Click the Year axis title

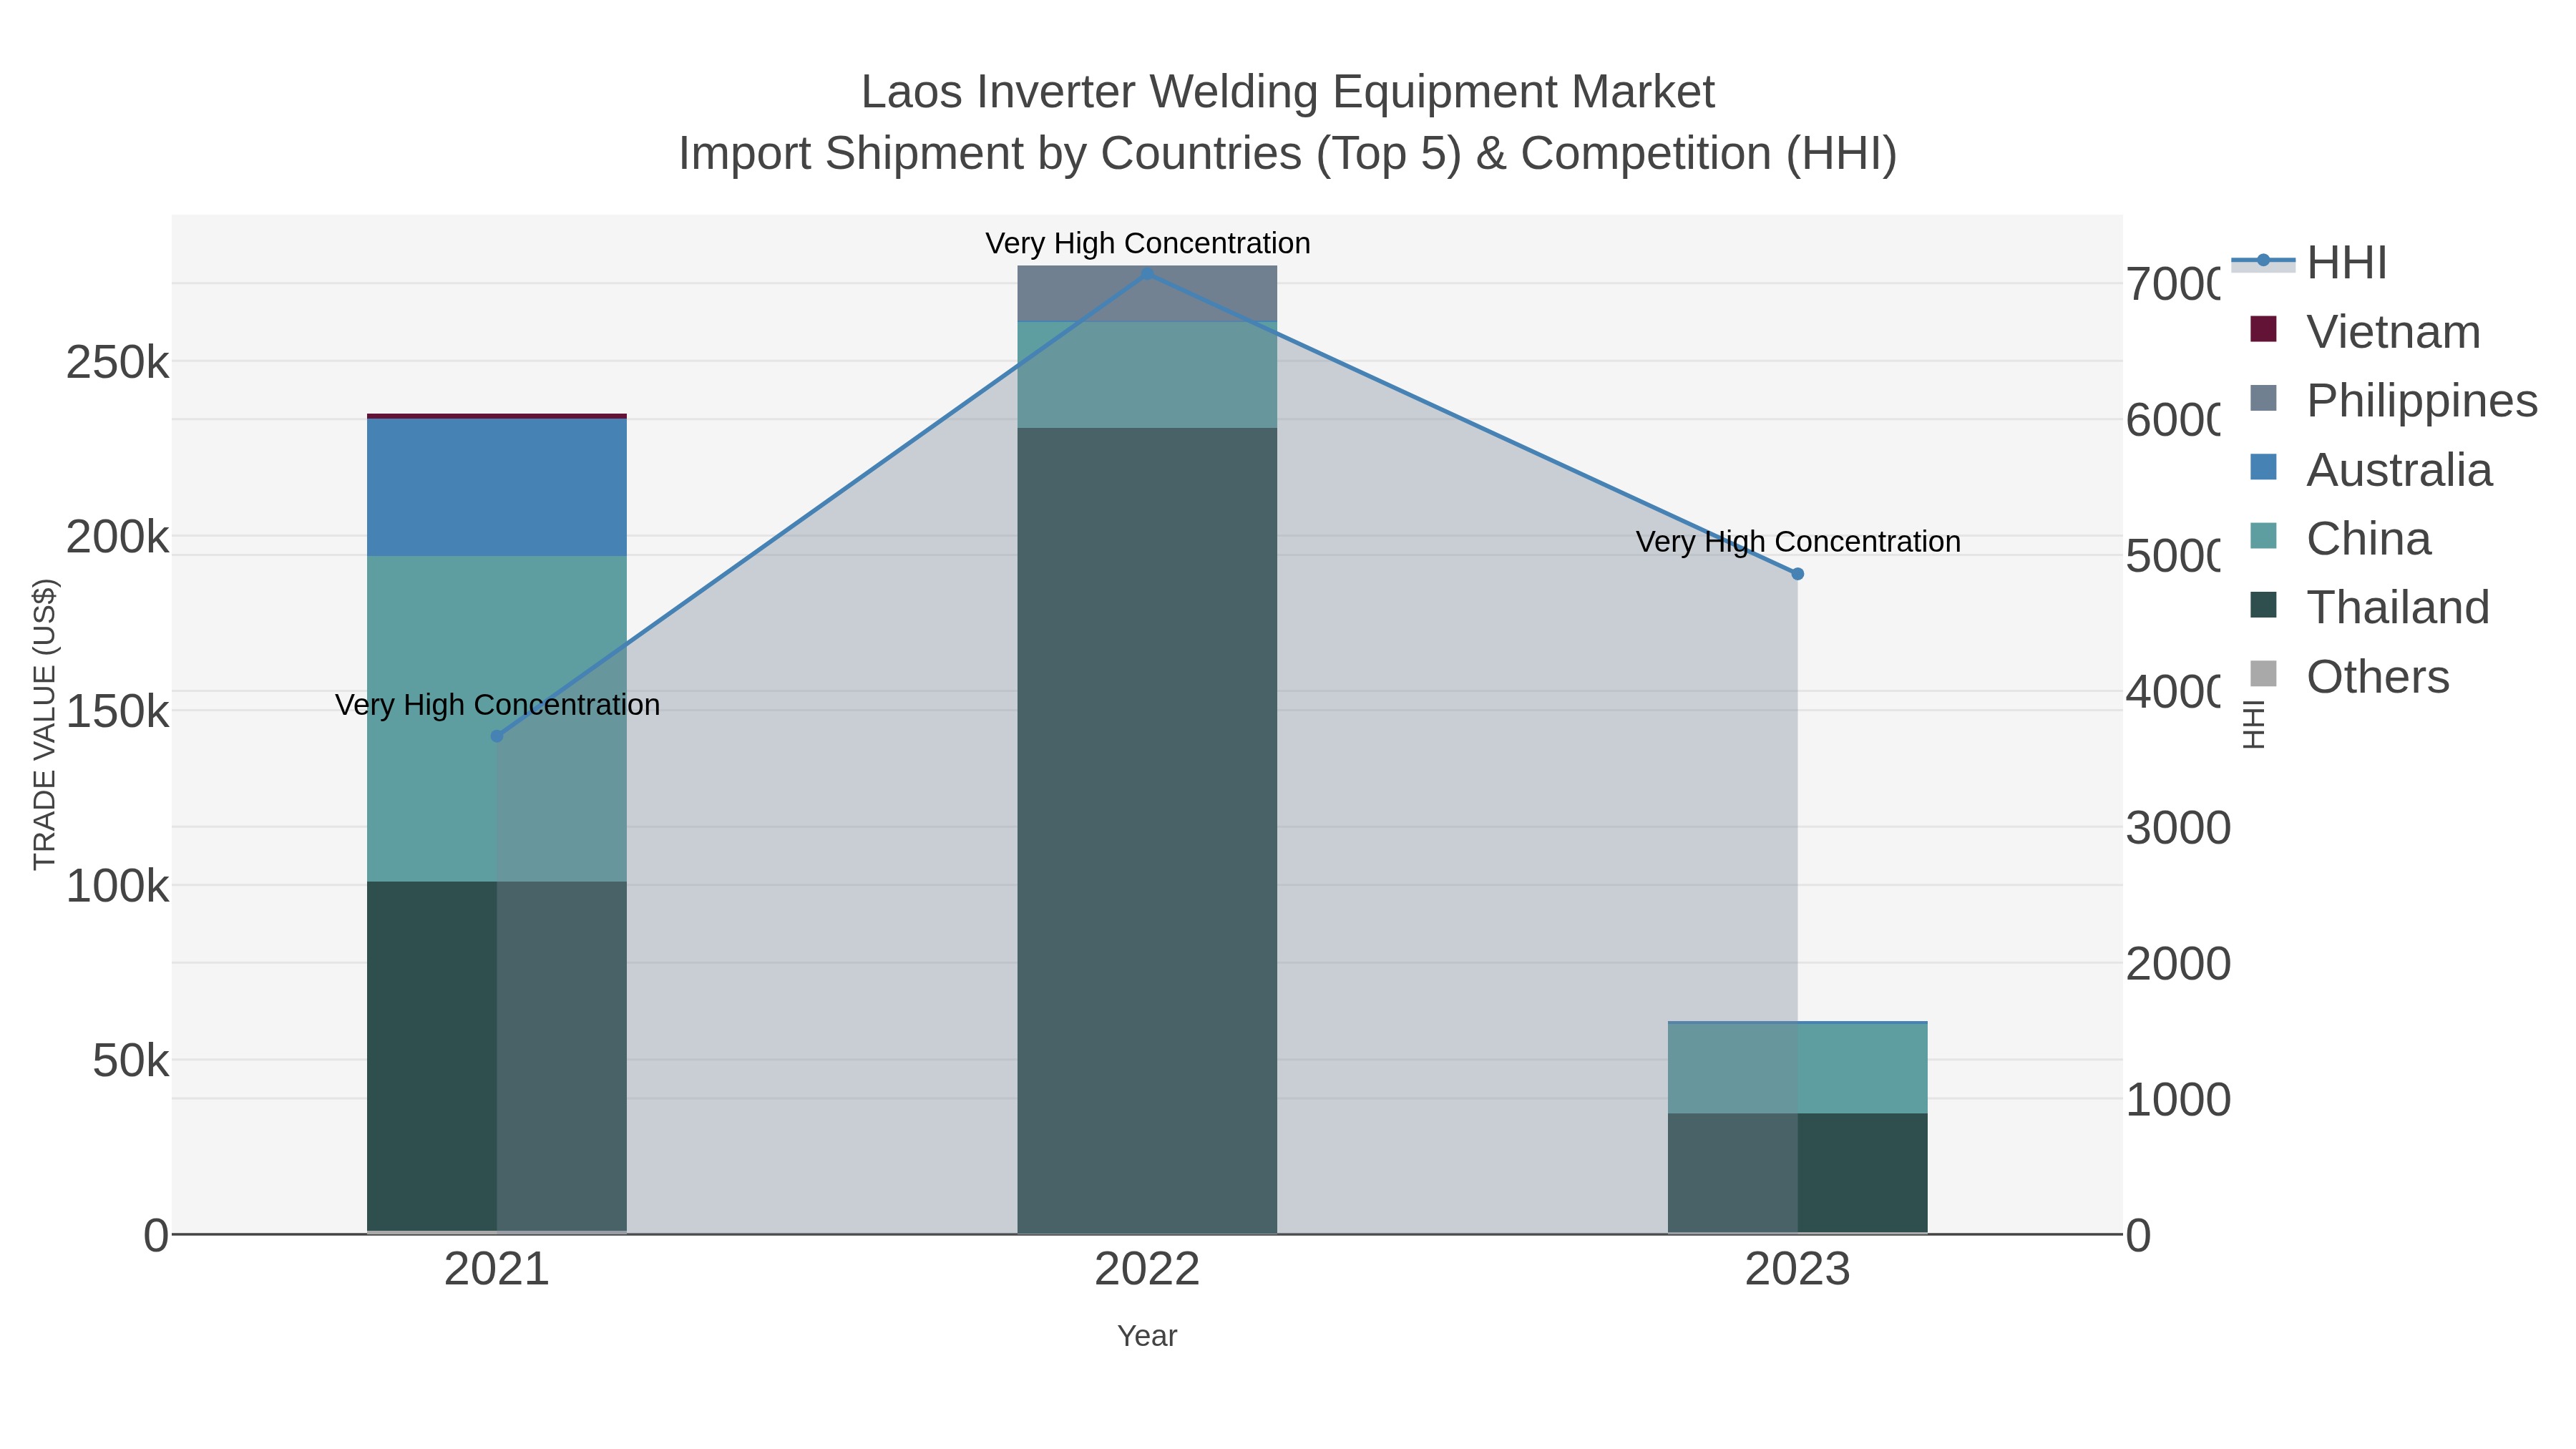1147,1336
